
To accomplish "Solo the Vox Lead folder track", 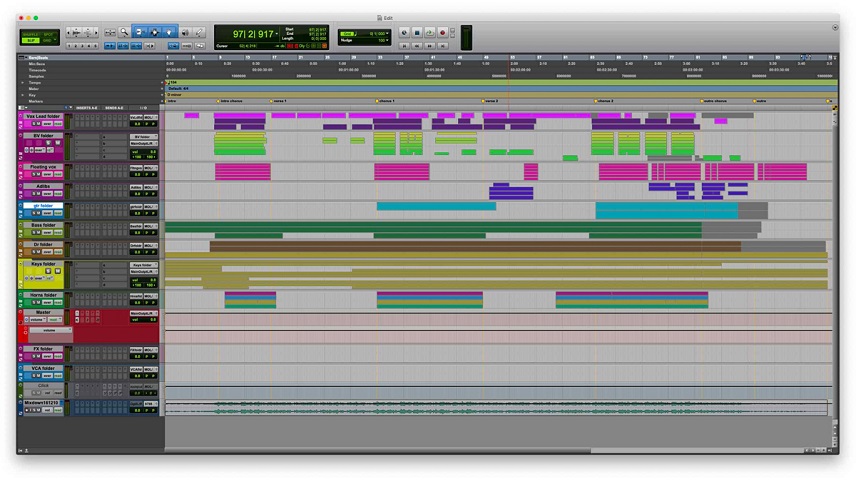I will [x=34, y=124].
